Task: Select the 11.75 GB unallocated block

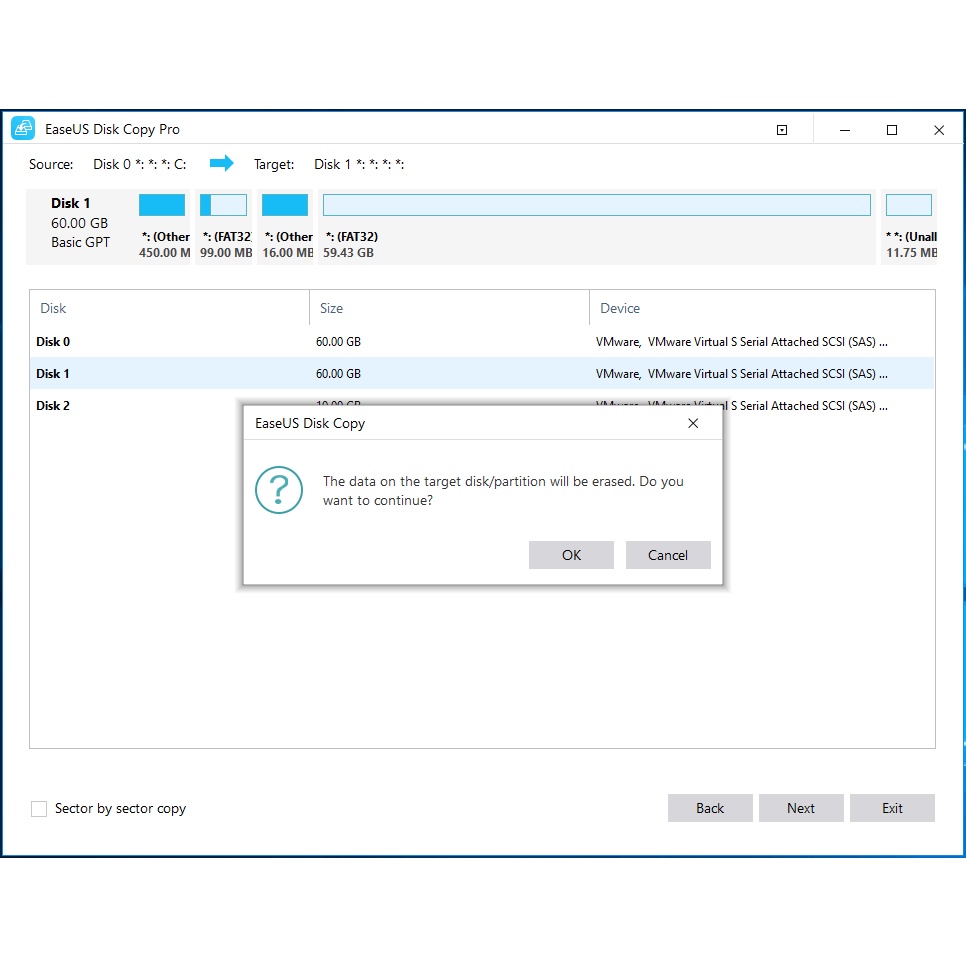Action: pos(909,204)
